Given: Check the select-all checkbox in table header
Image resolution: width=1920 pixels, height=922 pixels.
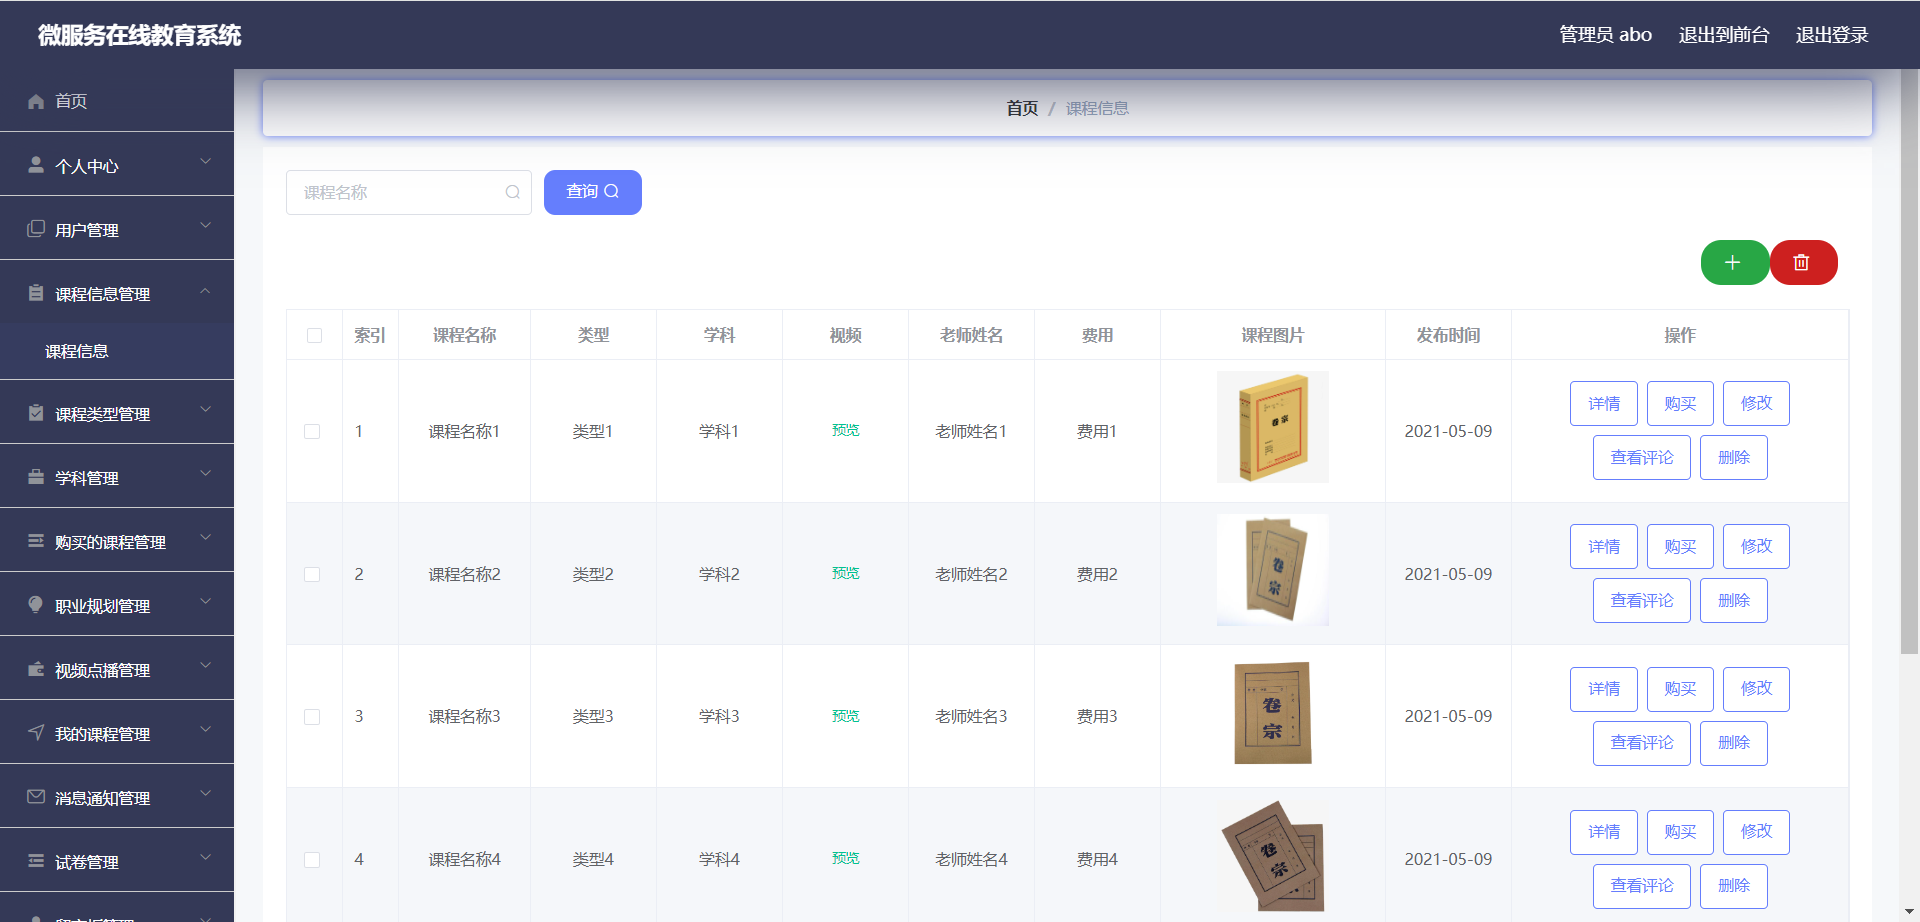Looking at the screenshot, I should [x=314, y=335].
